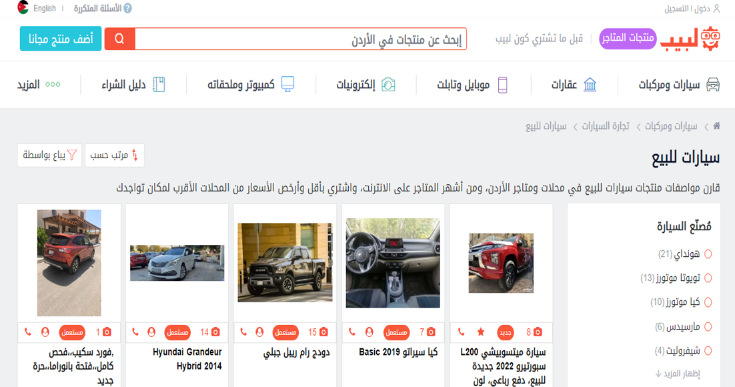The height and width of the screenshot is (387, 735).
Task: Click the home icon in breadcrumb
Action: pyautogui.click(x=716, y=126)
